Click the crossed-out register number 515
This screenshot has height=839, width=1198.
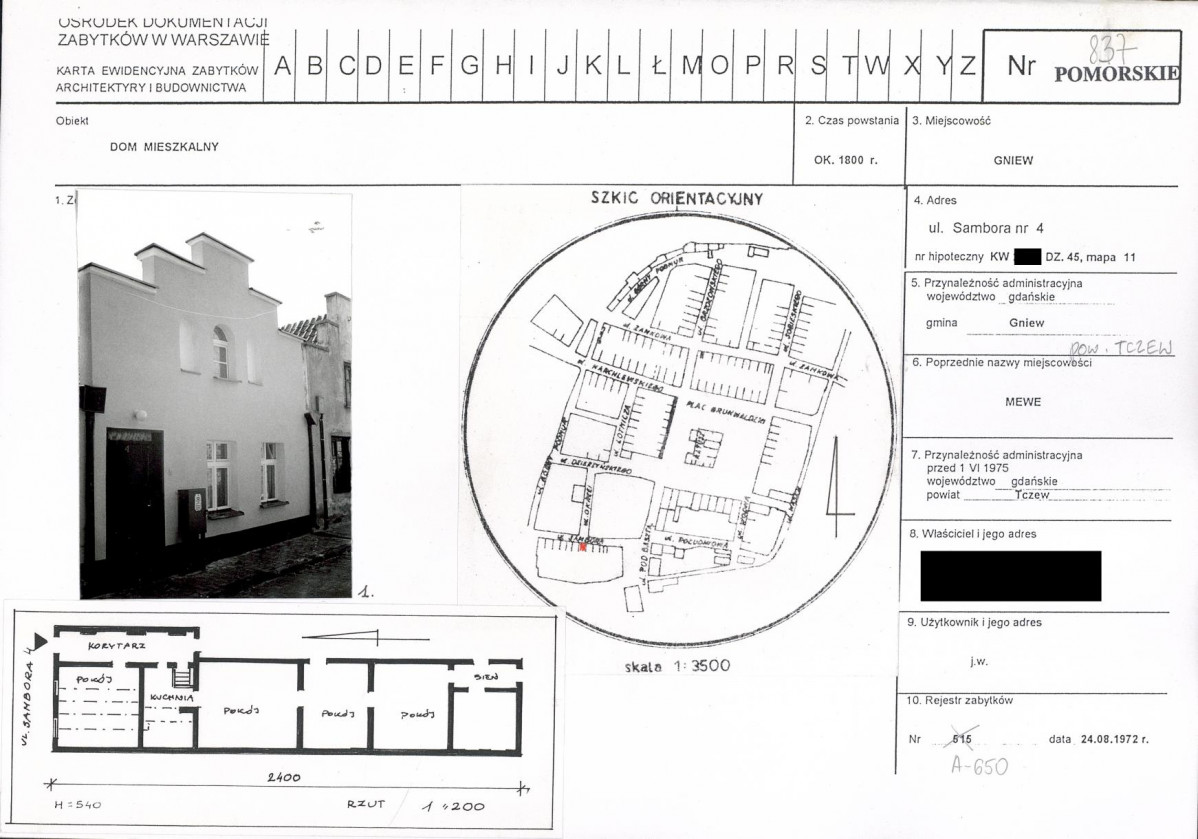pyautogui.click(x=962, y=739)
